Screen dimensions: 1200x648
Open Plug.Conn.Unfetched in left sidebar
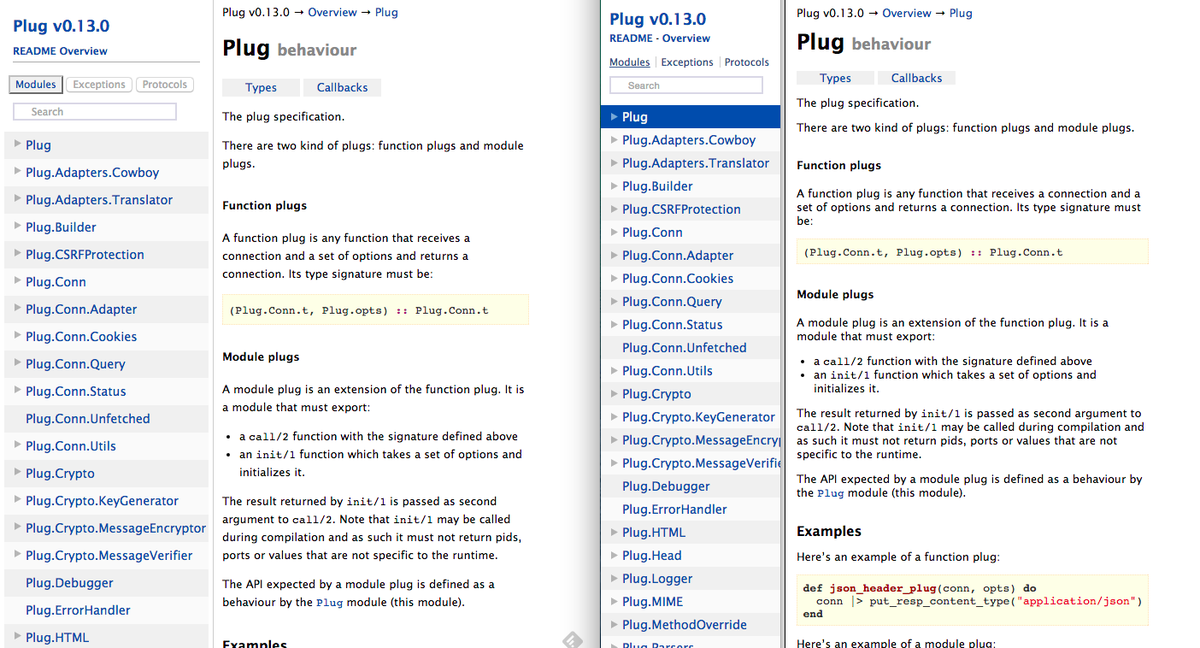pos(88,418)
